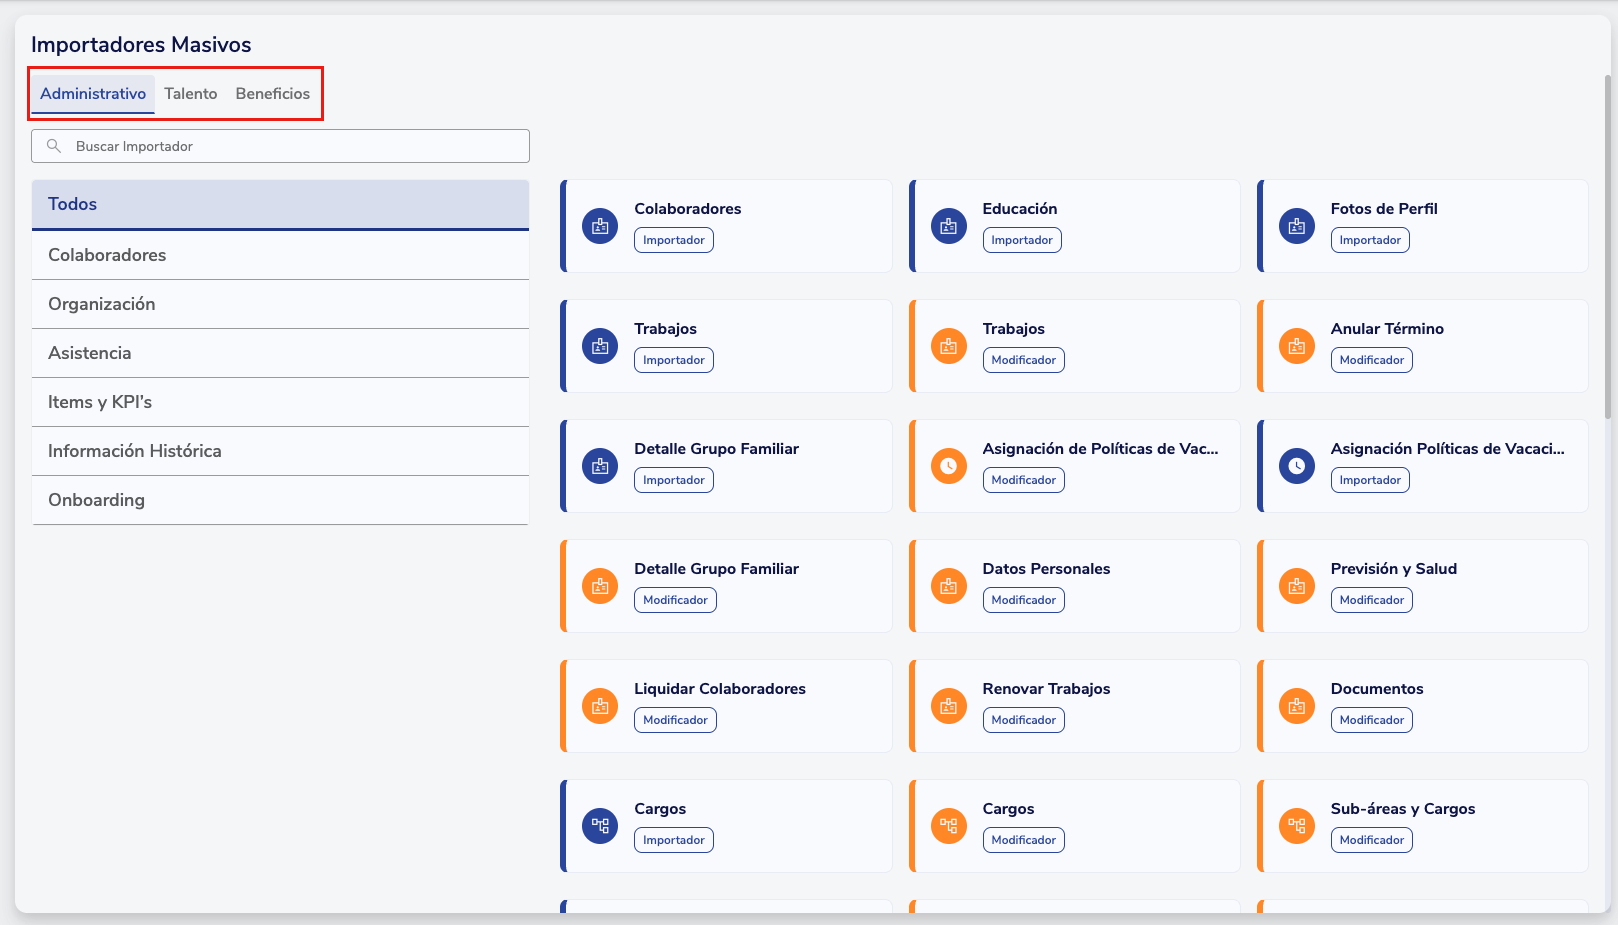Viewport: 1618px width, 925px height.
Task: Click the Fotos de Perfil icon
Action: [x=1296, y=226]
